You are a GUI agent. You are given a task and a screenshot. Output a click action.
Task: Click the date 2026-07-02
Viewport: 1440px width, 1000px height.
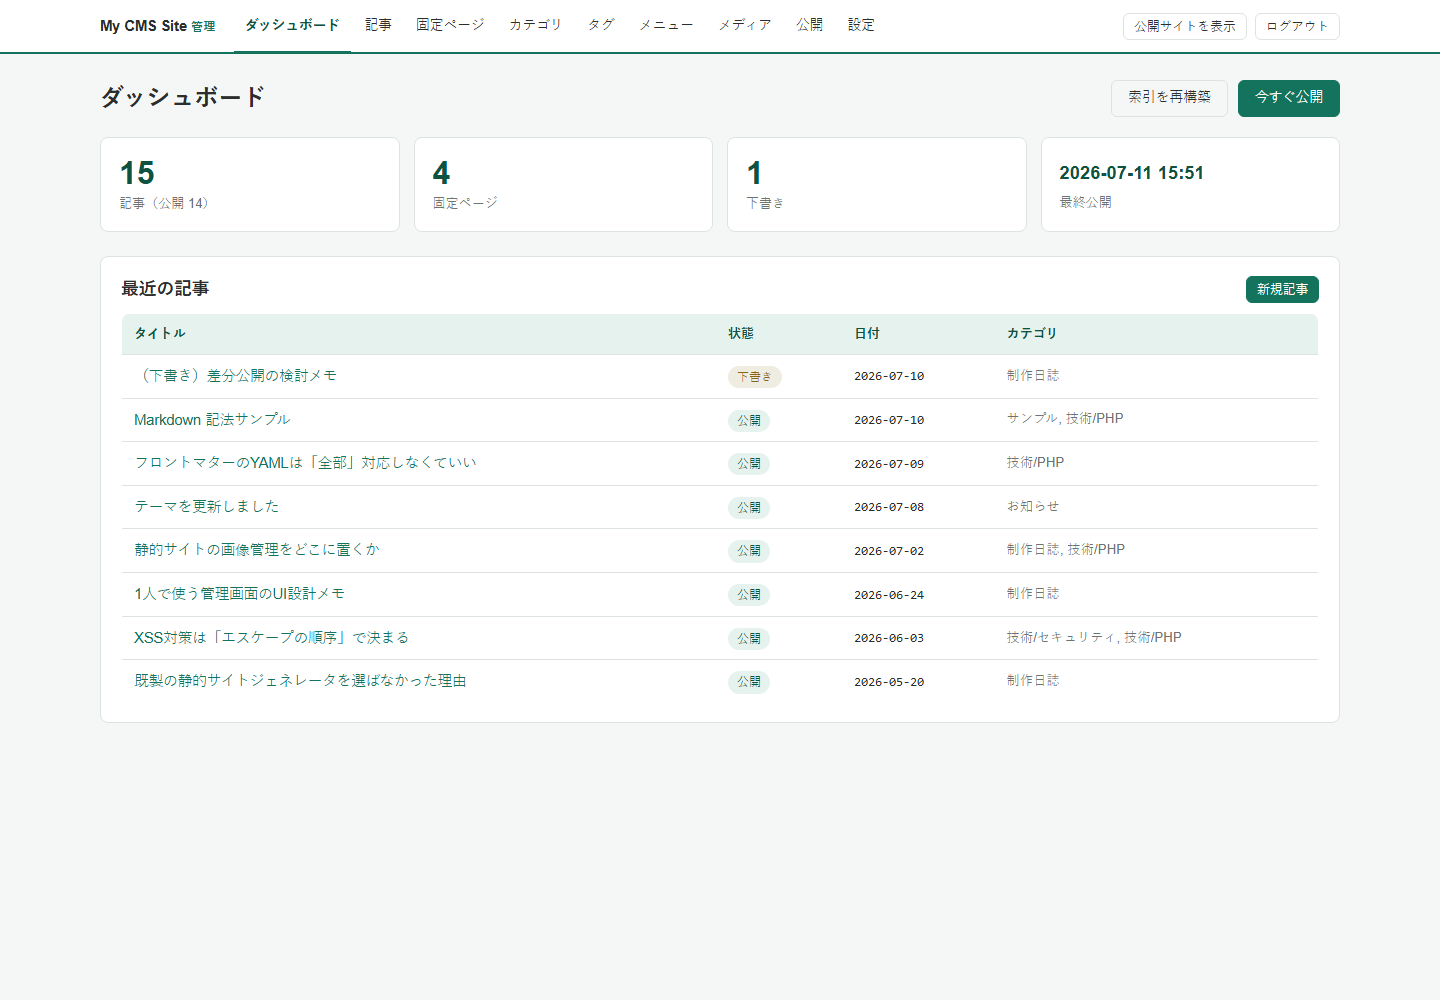tap(889, 551)
